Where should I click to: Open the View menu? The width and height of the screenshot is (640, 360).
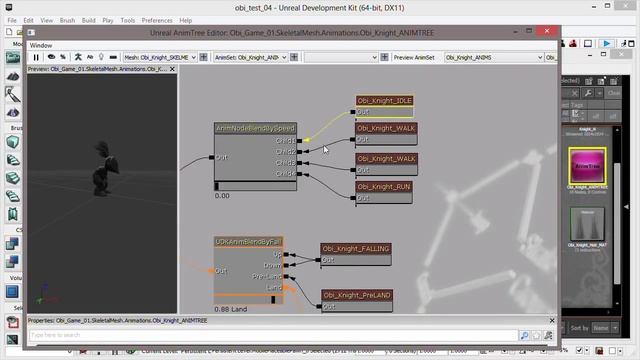pos(47,20)
